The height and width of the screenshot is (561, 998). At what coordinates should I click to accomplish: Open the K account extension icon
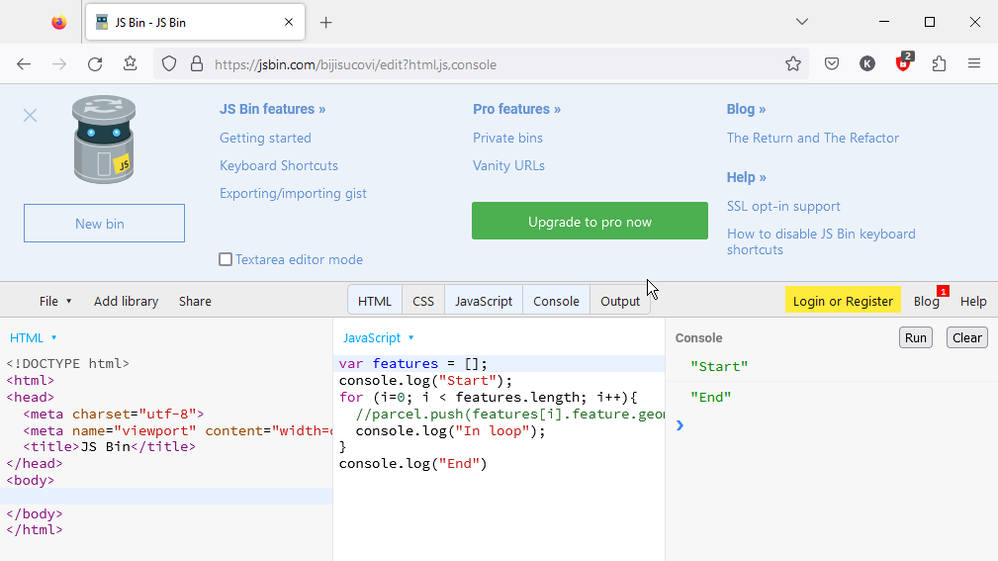click(867, 64)
